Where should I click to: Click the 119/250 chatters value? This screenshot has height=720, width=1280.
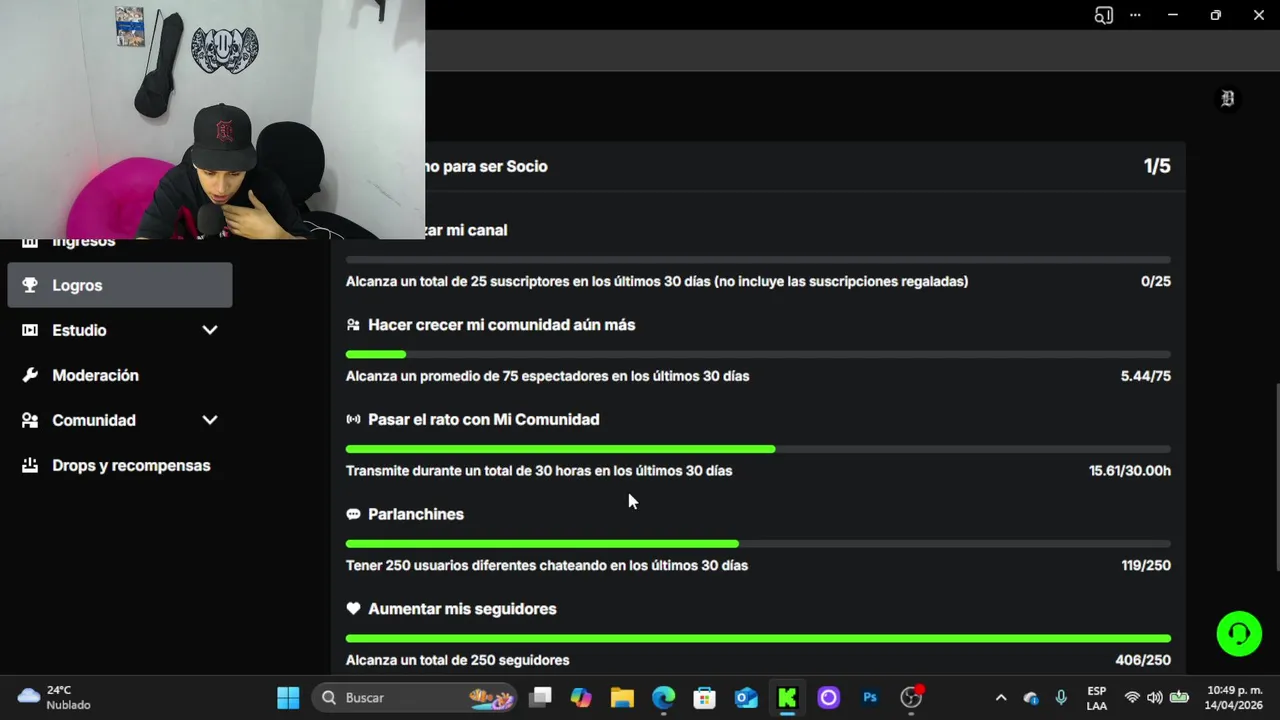pos(1146,566)
